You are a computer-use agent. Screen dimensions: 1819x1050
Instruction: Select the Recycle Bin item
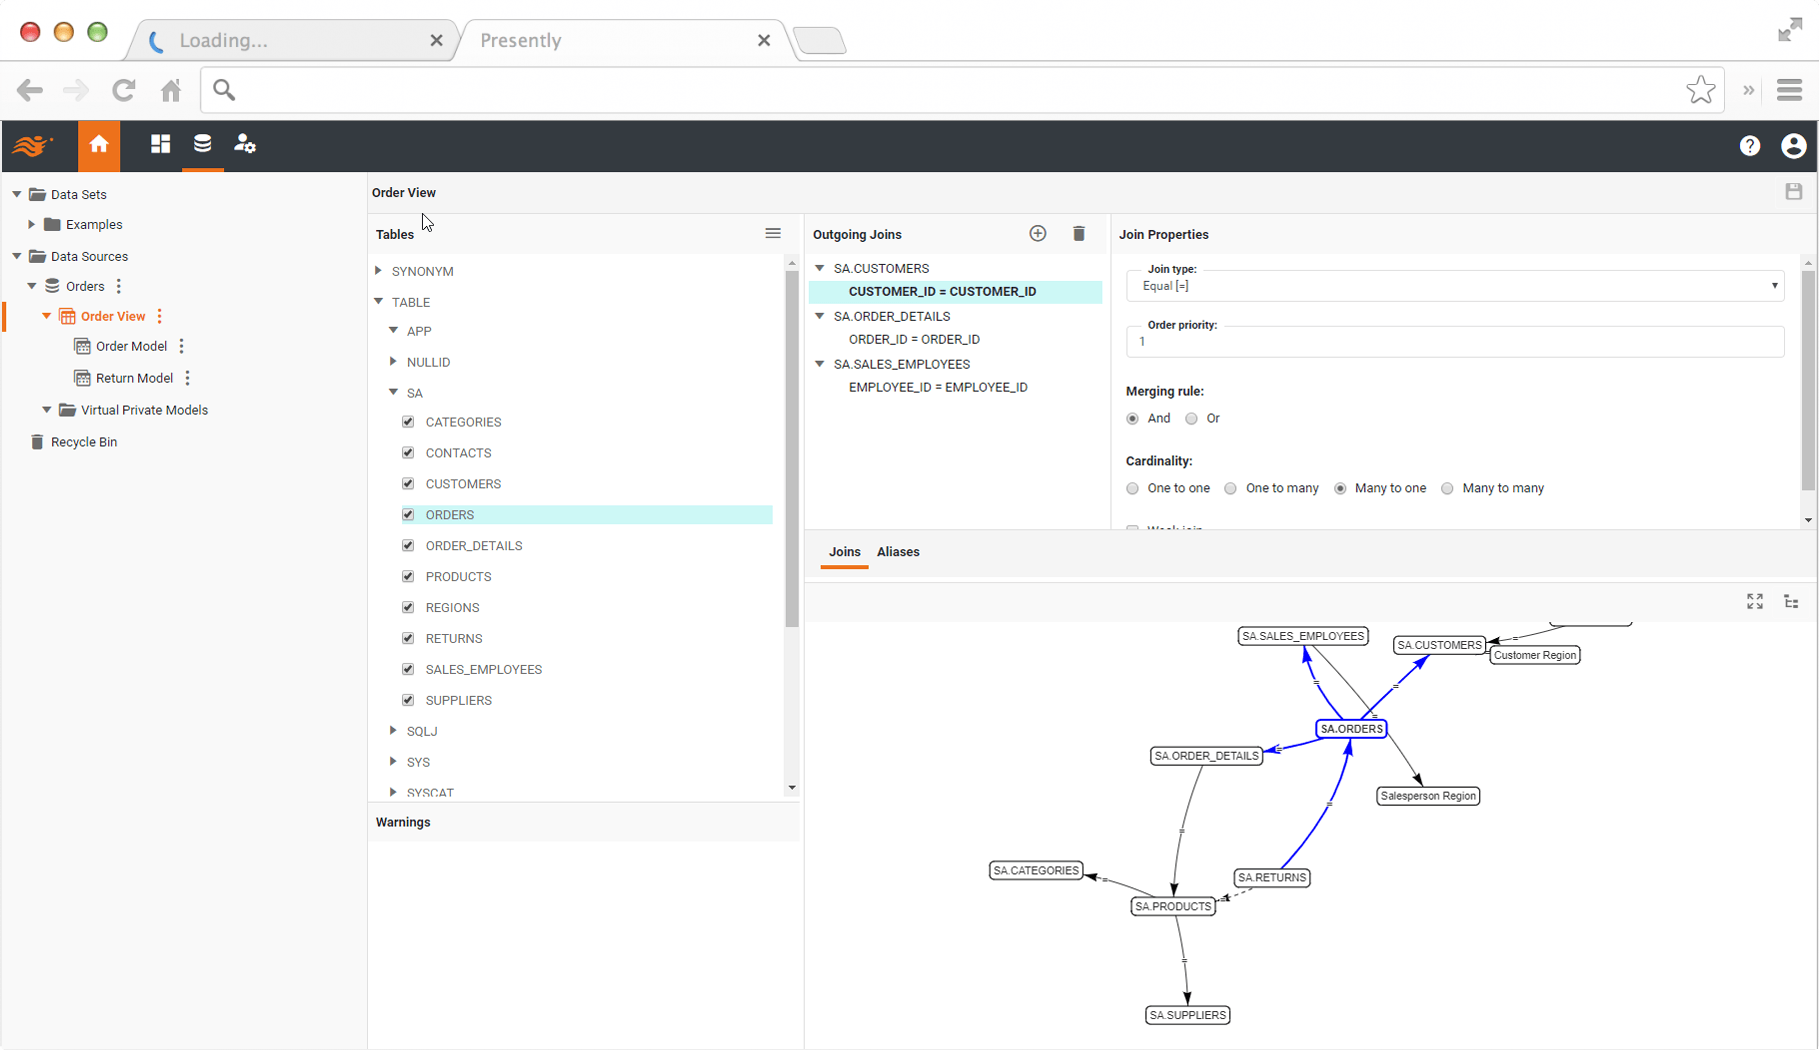[x=84, y=442]
